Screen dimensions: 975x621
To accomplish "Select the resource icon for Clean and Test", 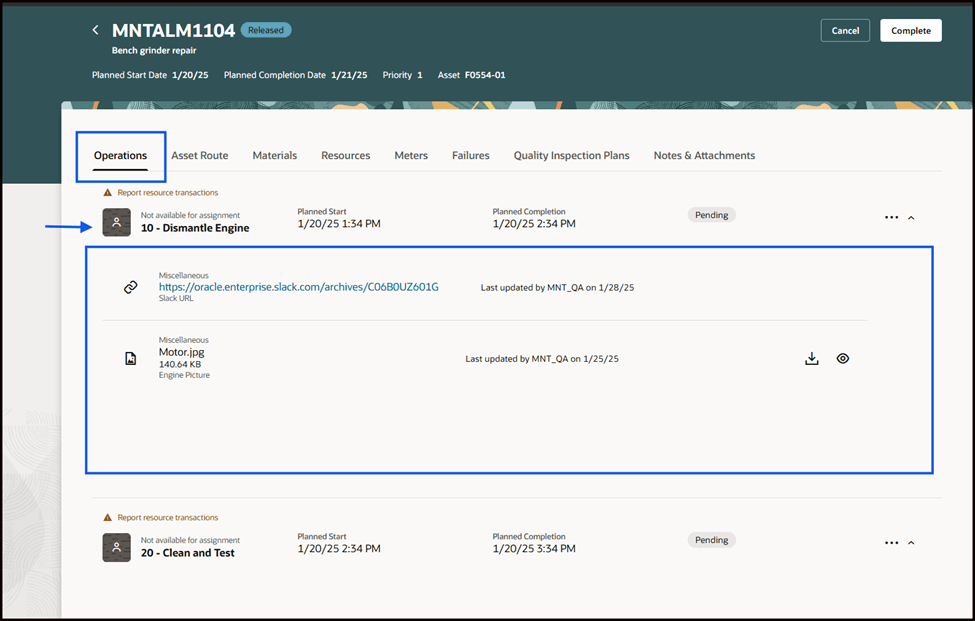I will 116,548.
